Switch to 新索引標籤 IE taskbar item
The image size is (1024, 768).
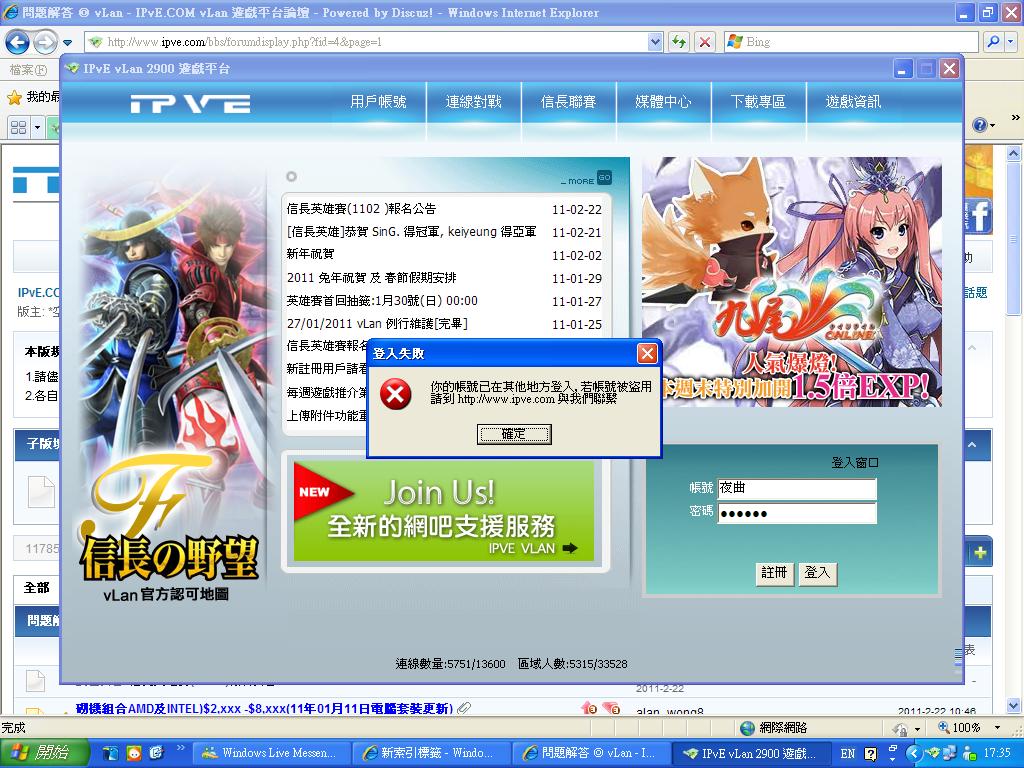pos(431,753)
